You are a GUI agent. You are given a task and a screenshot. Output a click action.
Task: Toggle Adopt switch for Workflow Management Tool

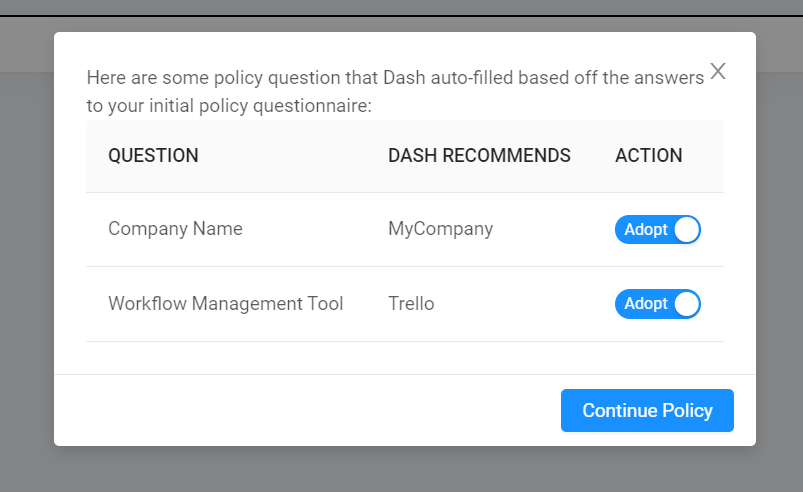point(657,303)
